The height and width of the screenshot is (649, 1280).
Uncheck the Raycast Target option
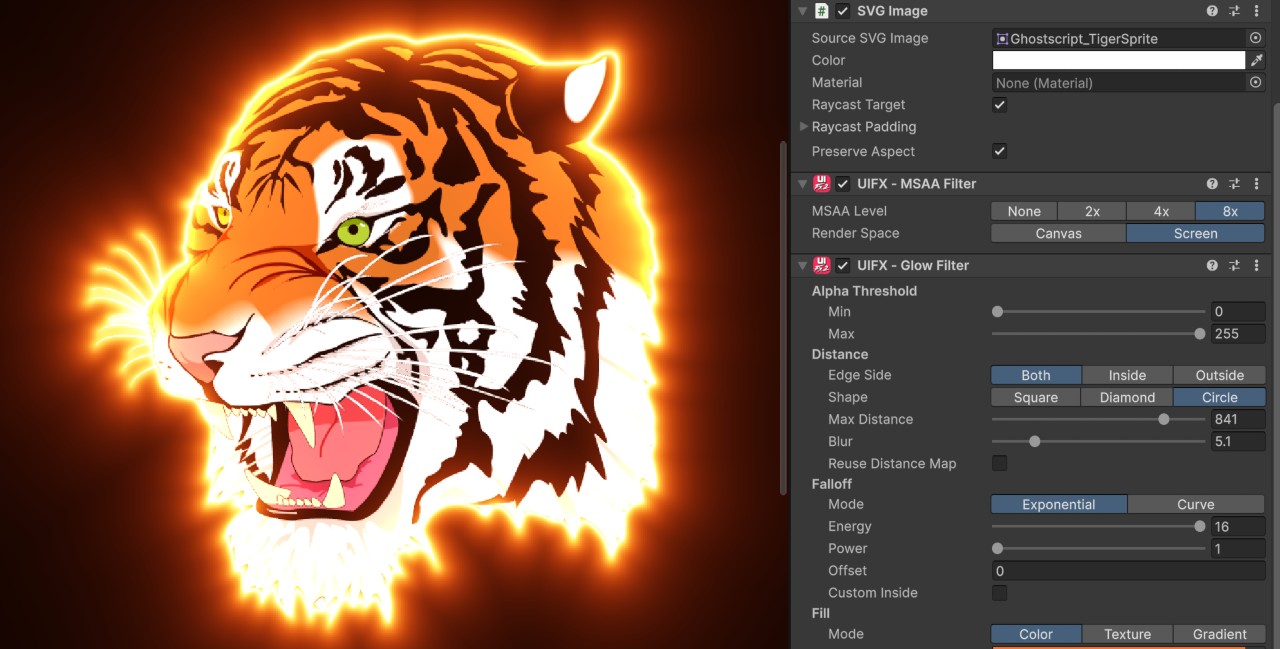pos(999,105)
